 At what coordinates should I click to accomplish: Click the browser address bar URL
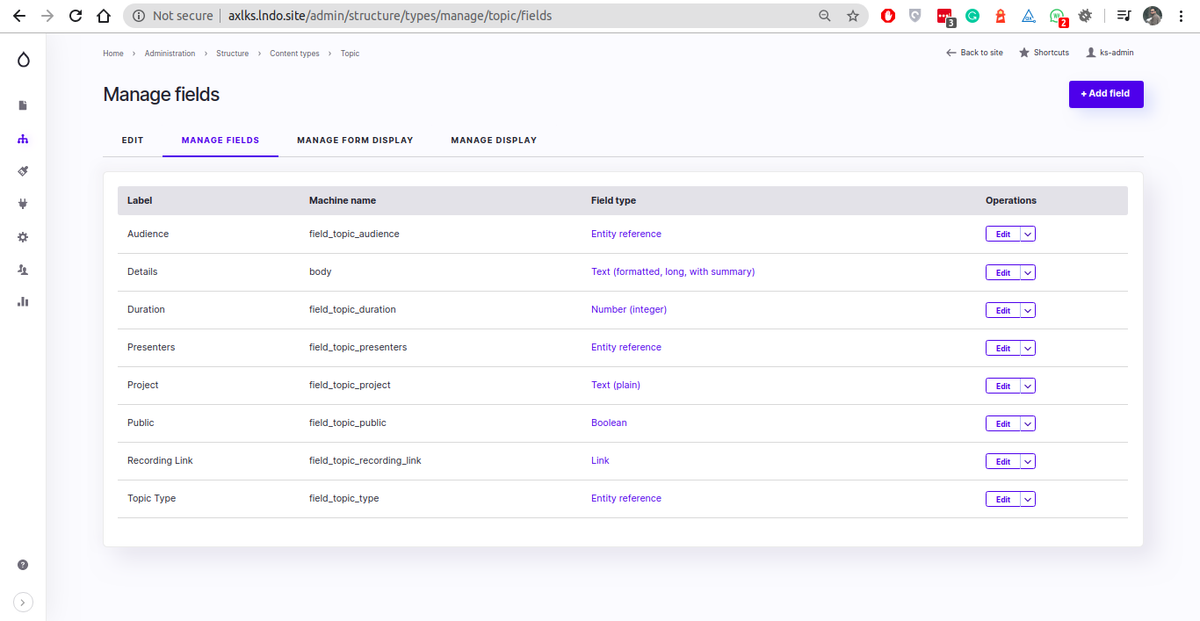[390, 16]
